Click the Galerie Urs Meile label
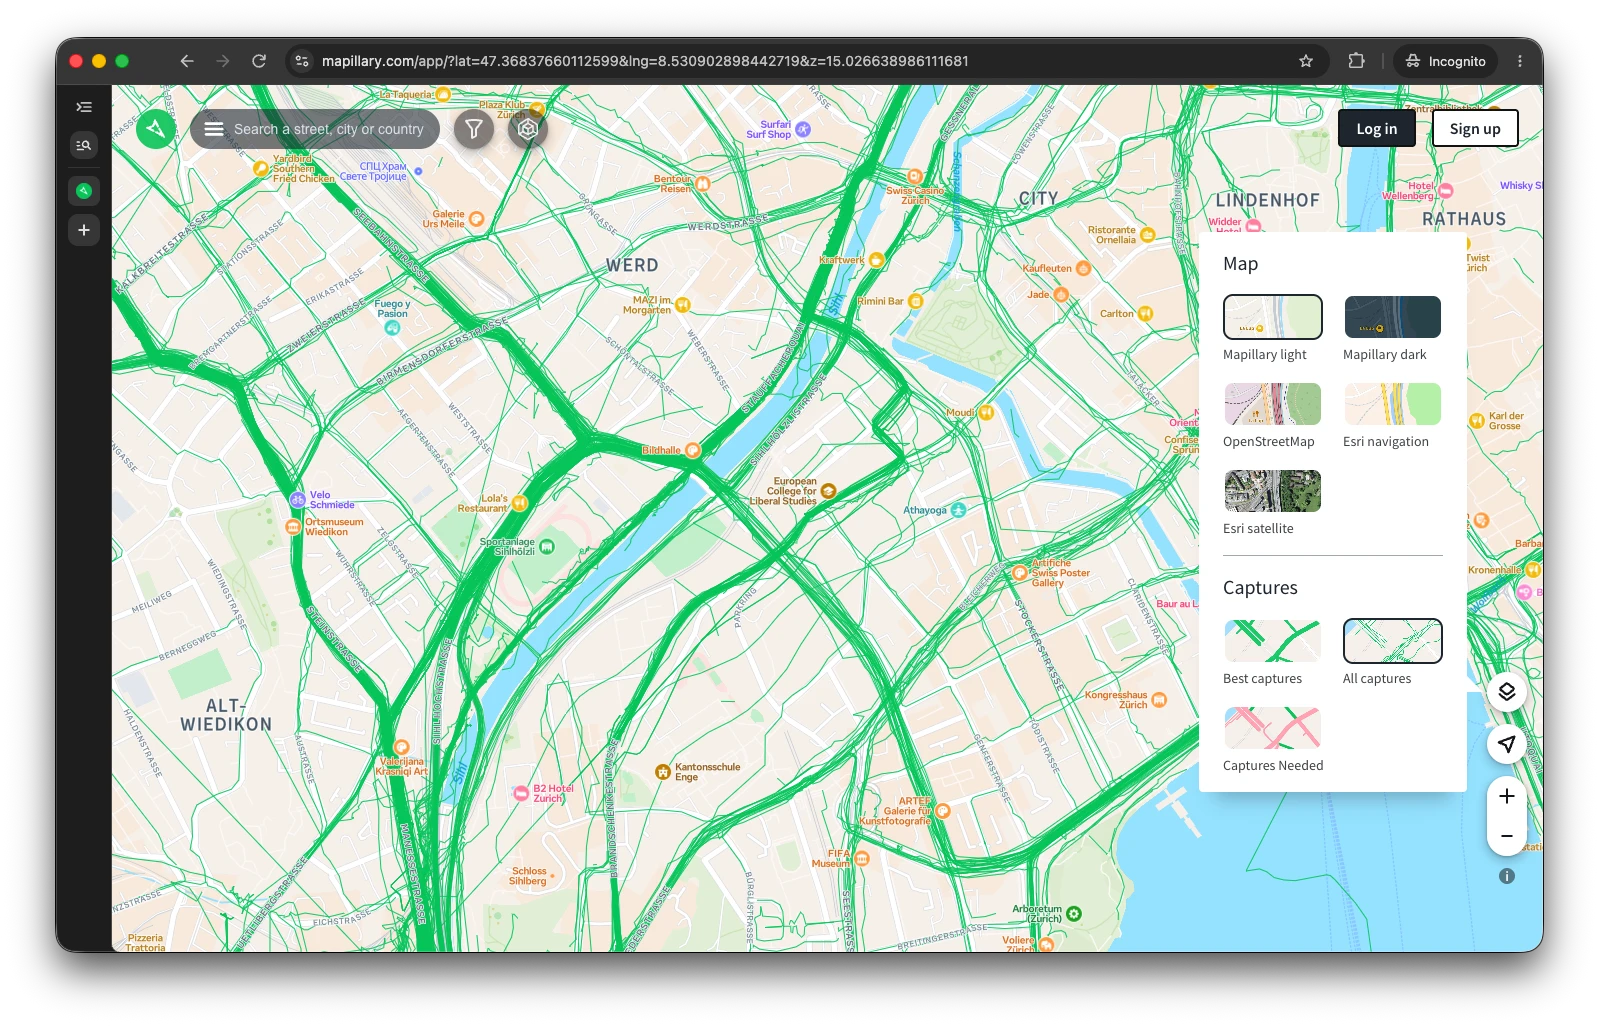The image size is (1599, 1026). tap(444, 219)
